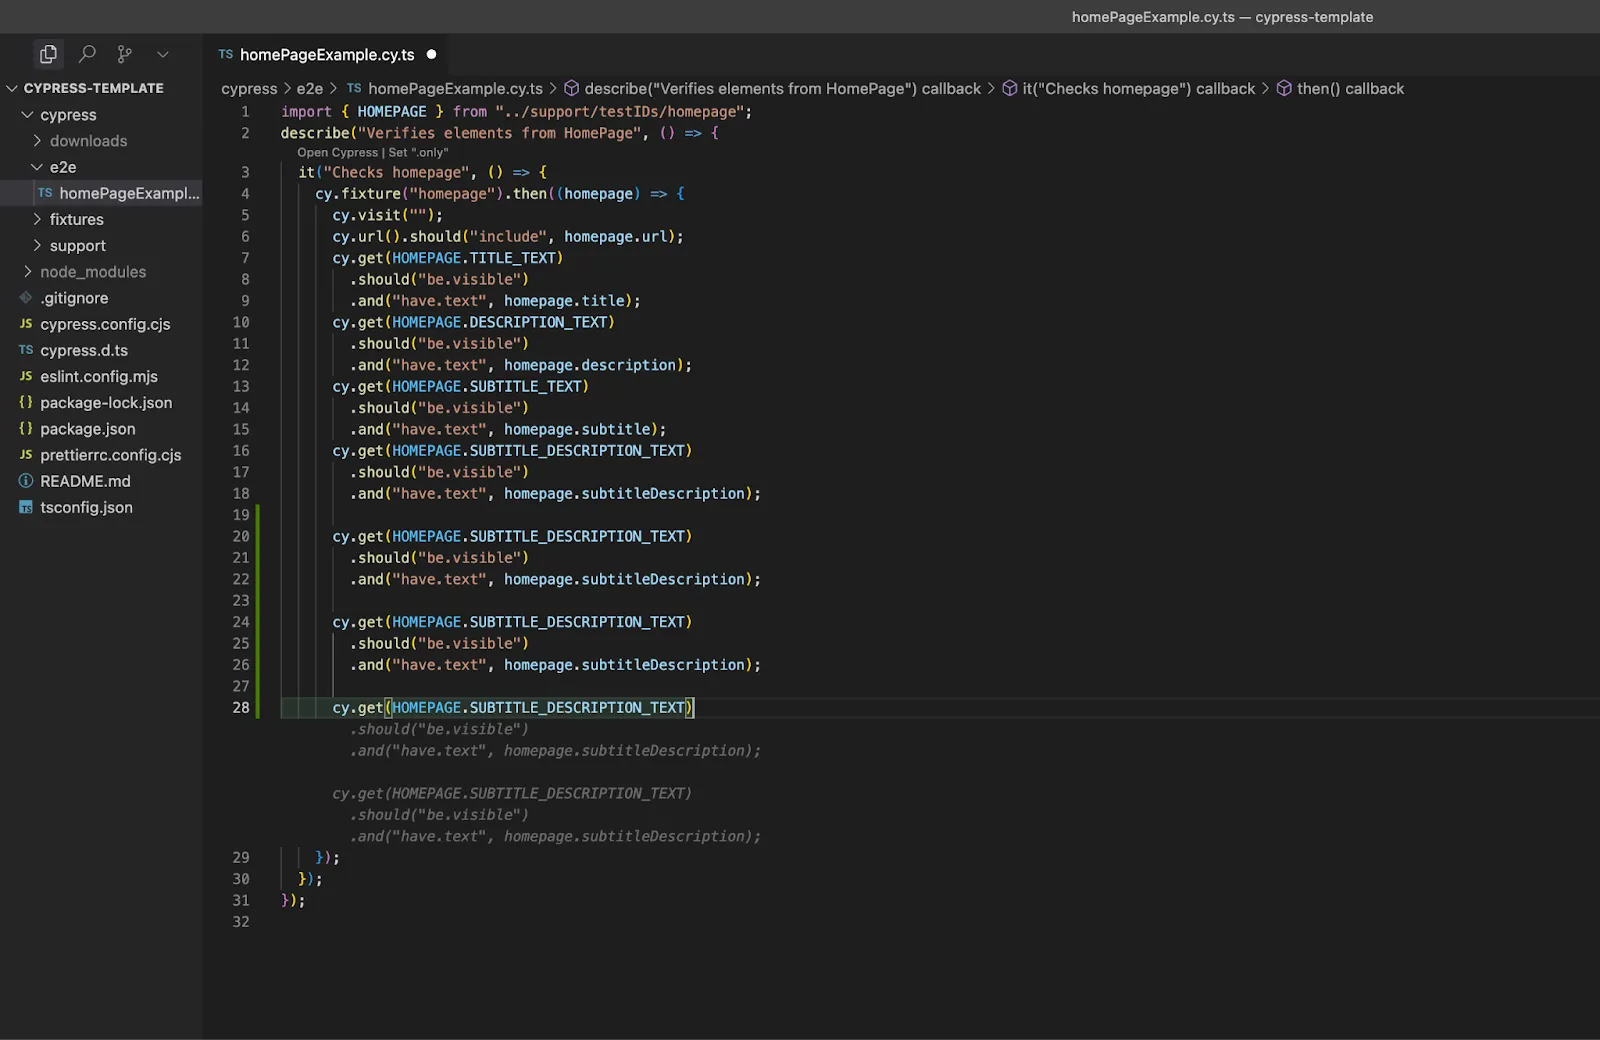Click the then() callback breadcrumb
The image size is (1600, 1040).
click(1350, 89)
